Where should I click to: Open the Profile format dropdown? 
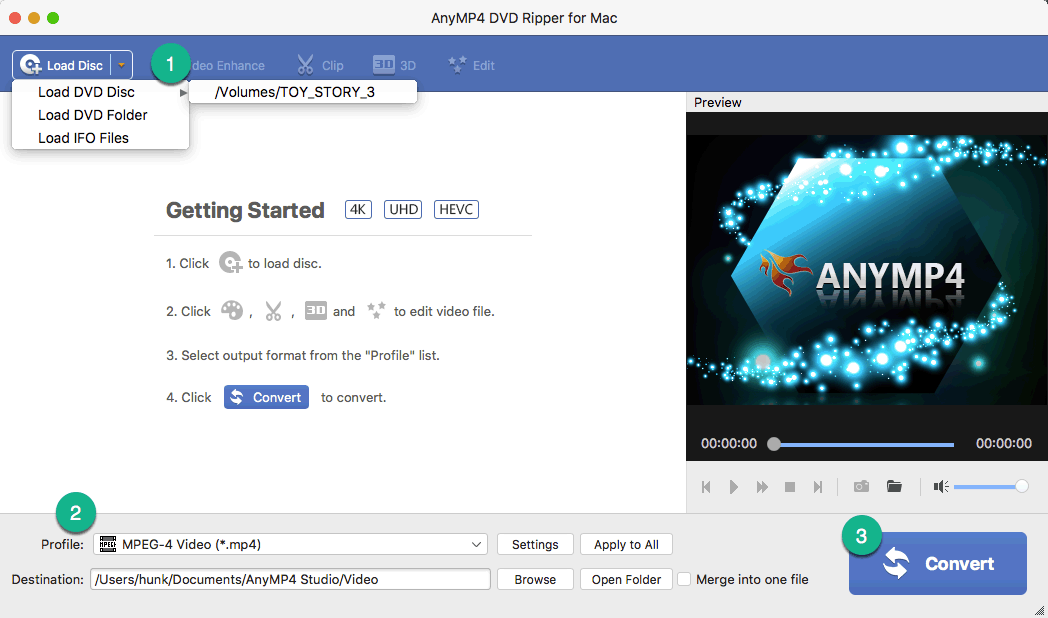coord(291,545)
